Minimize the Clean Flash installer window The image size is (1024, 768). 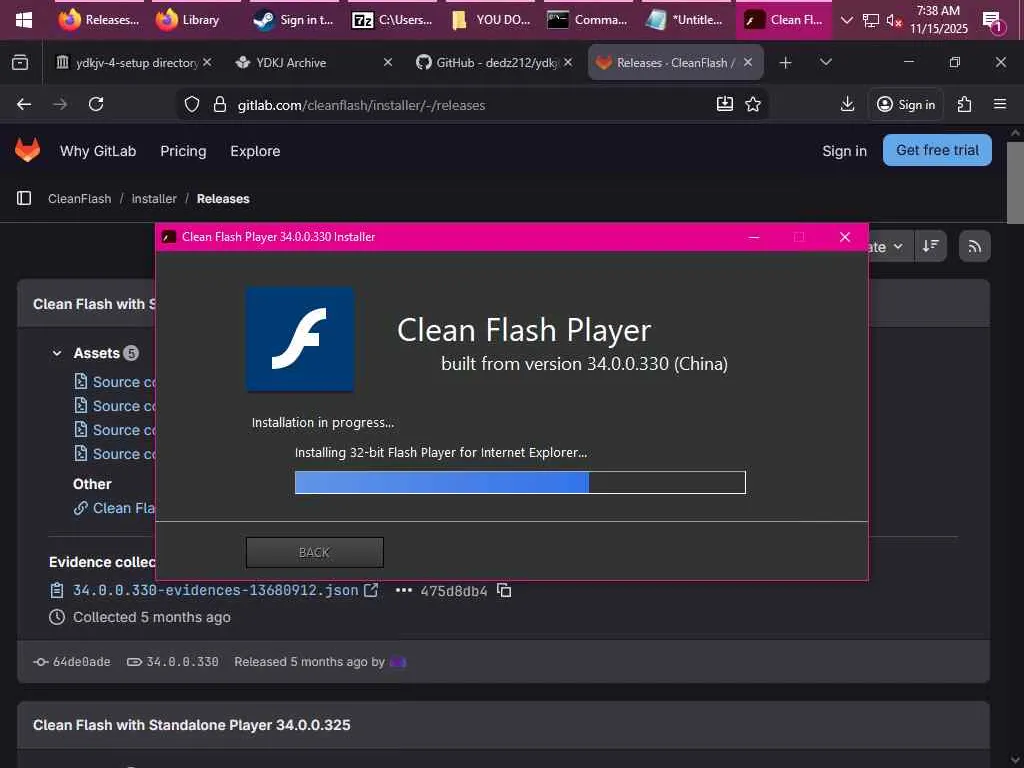coord(754,237)
